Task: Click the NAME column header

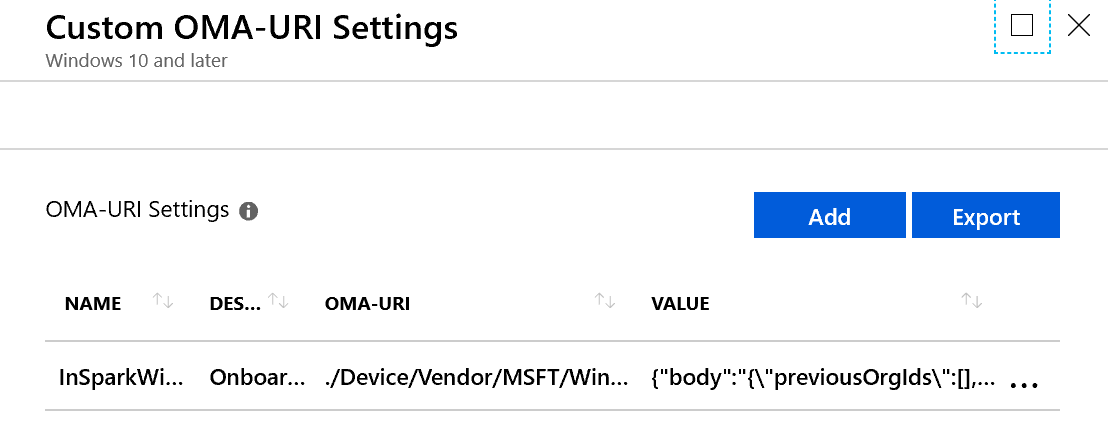Action: pos(93,304)
